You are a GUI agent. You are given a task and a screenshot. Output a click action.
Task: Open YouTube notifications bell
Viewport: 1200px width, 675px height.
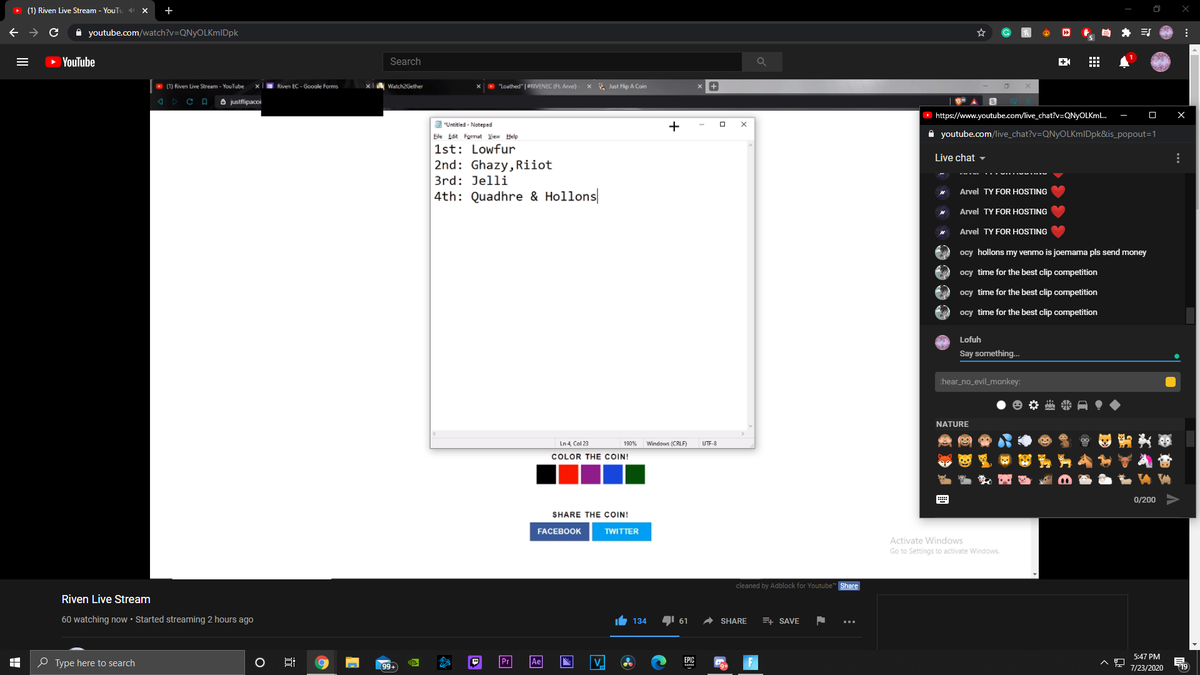[1124, 62]
